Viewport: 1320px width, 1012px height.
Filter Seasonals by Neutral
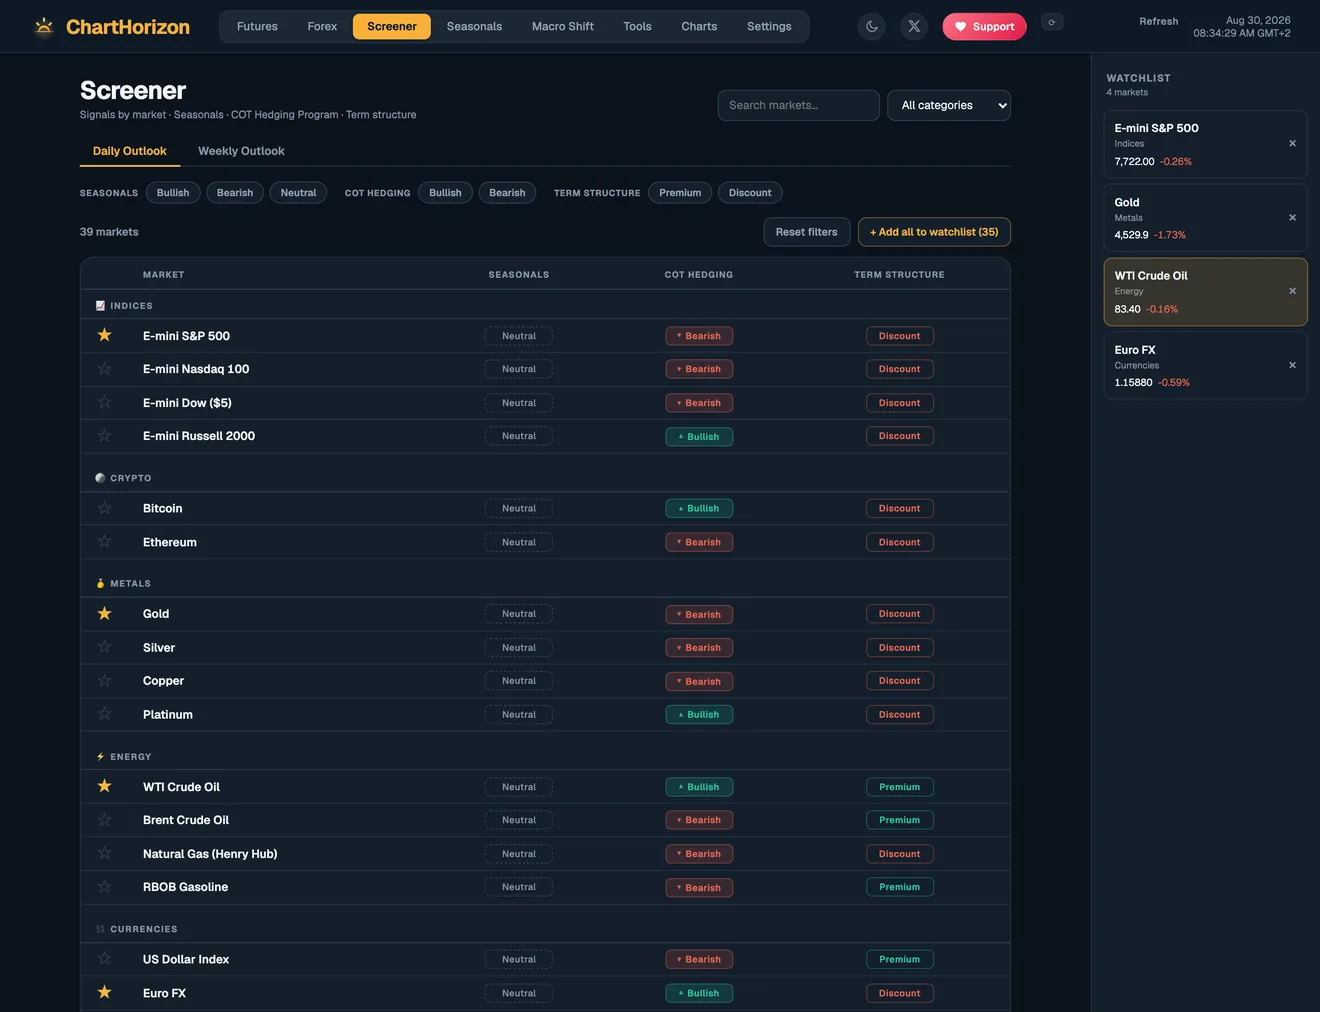pos(298,193)
